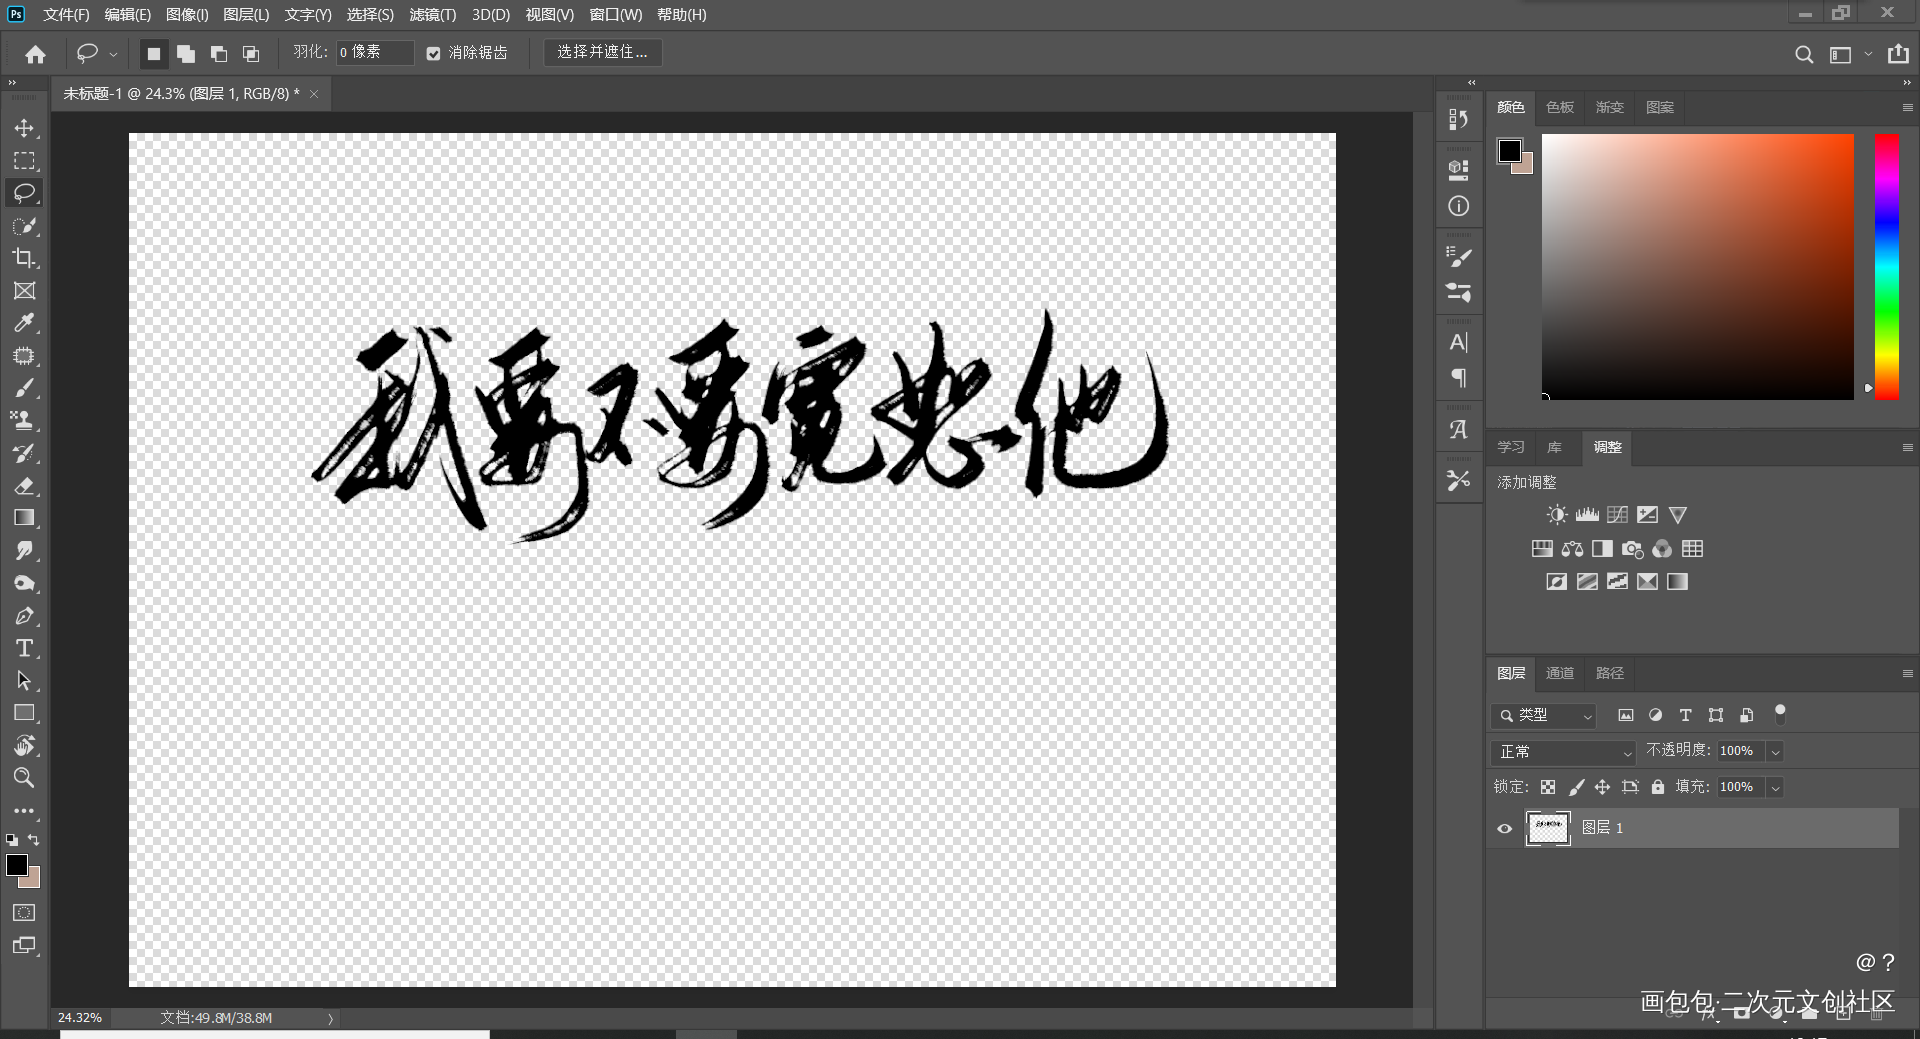Add a Brightness/Contrast adjustment
1920x1039 pixels.
[x=1557, y=515]
